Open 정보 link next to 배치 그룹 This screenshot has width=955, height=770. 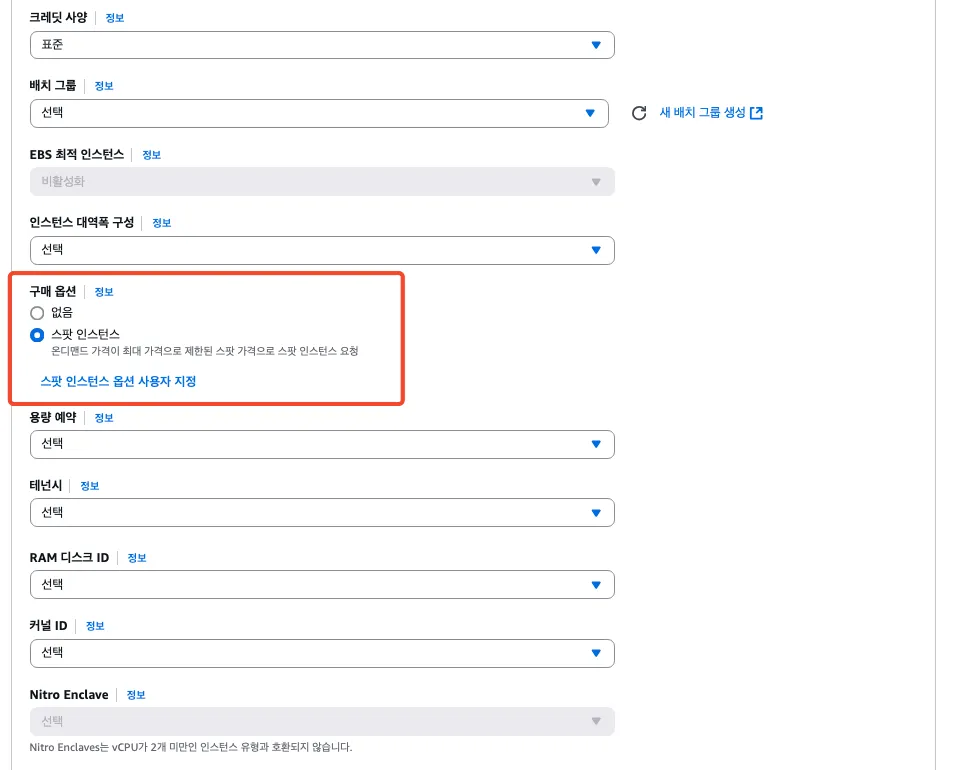[104, 86]
